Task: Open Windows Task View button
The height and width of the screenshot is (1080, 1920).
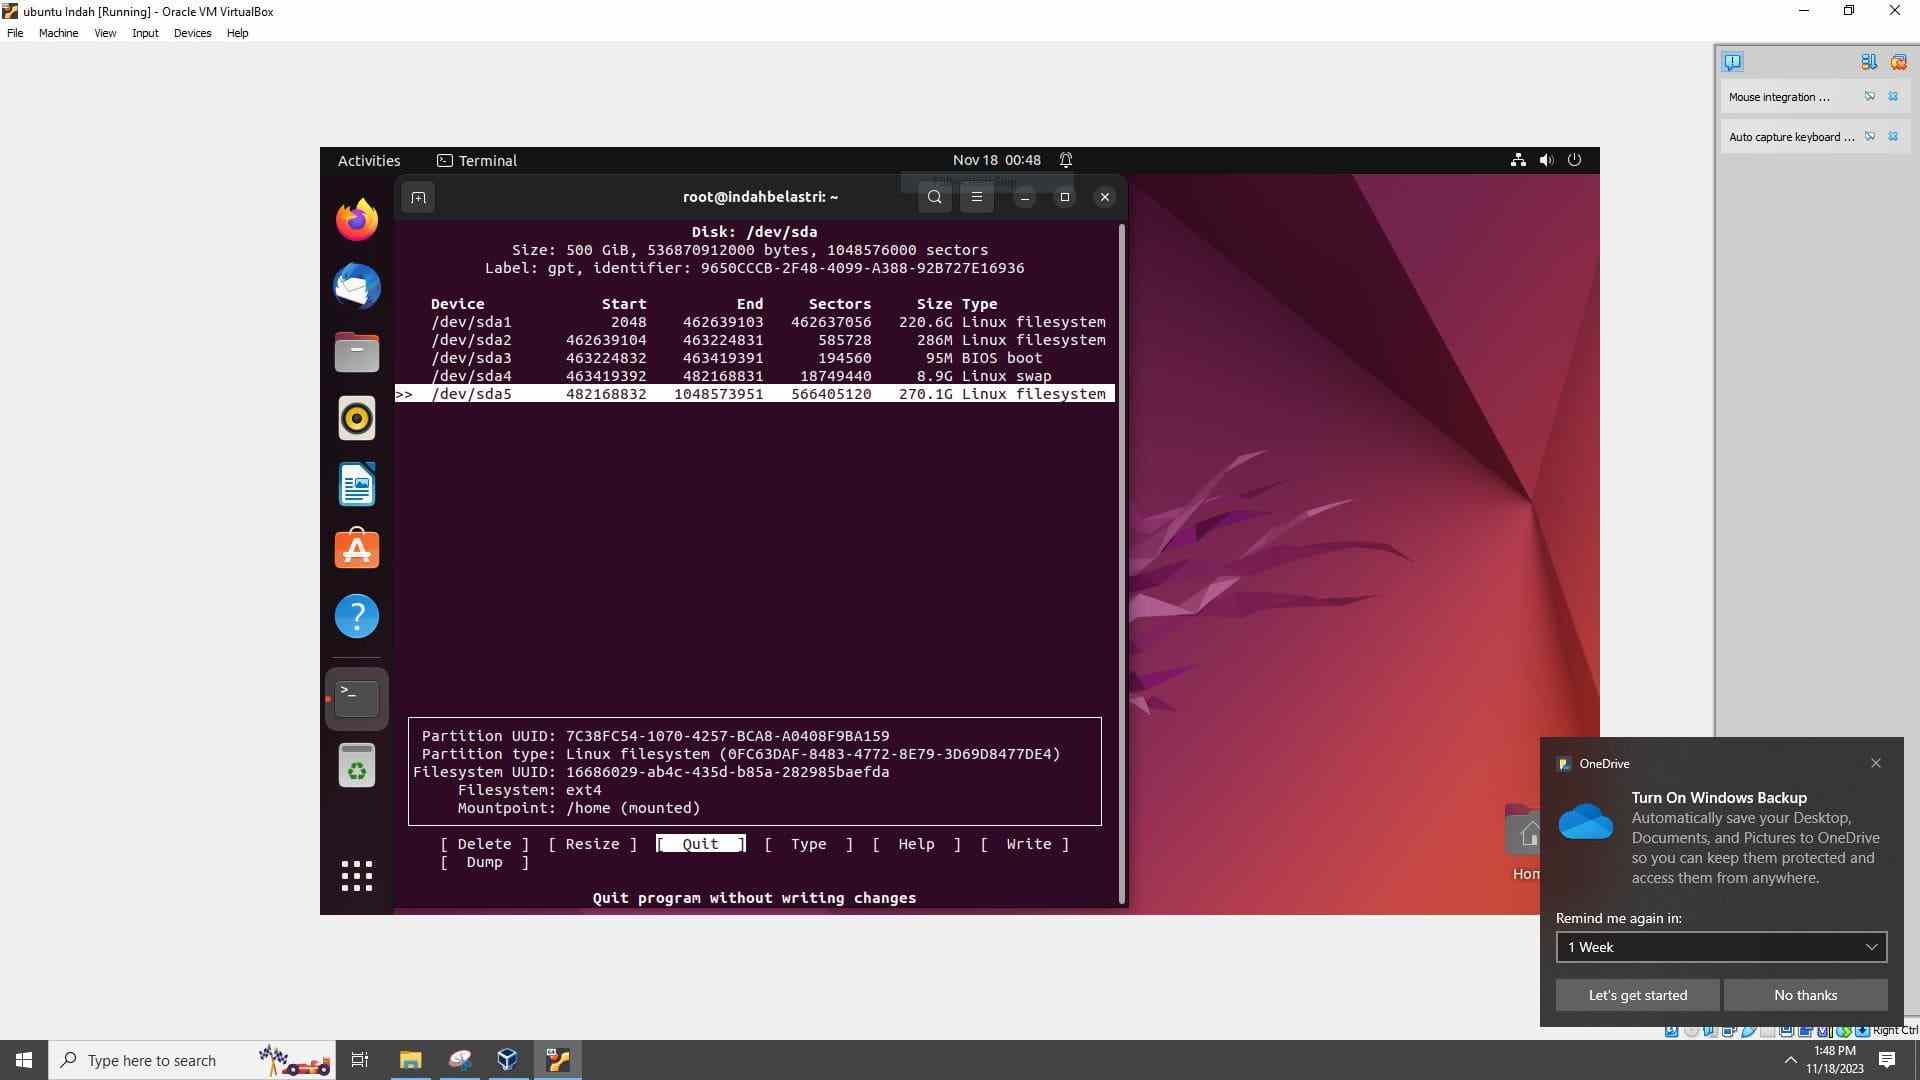Action: tap(360, 1060)
